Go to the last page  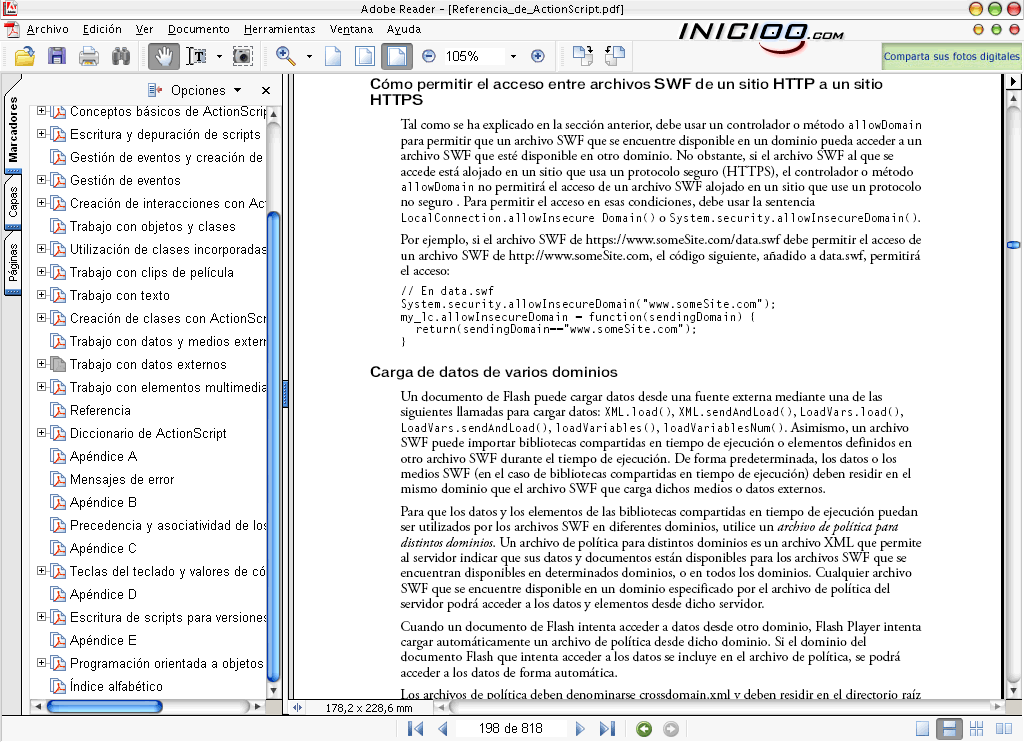point(607,729)
